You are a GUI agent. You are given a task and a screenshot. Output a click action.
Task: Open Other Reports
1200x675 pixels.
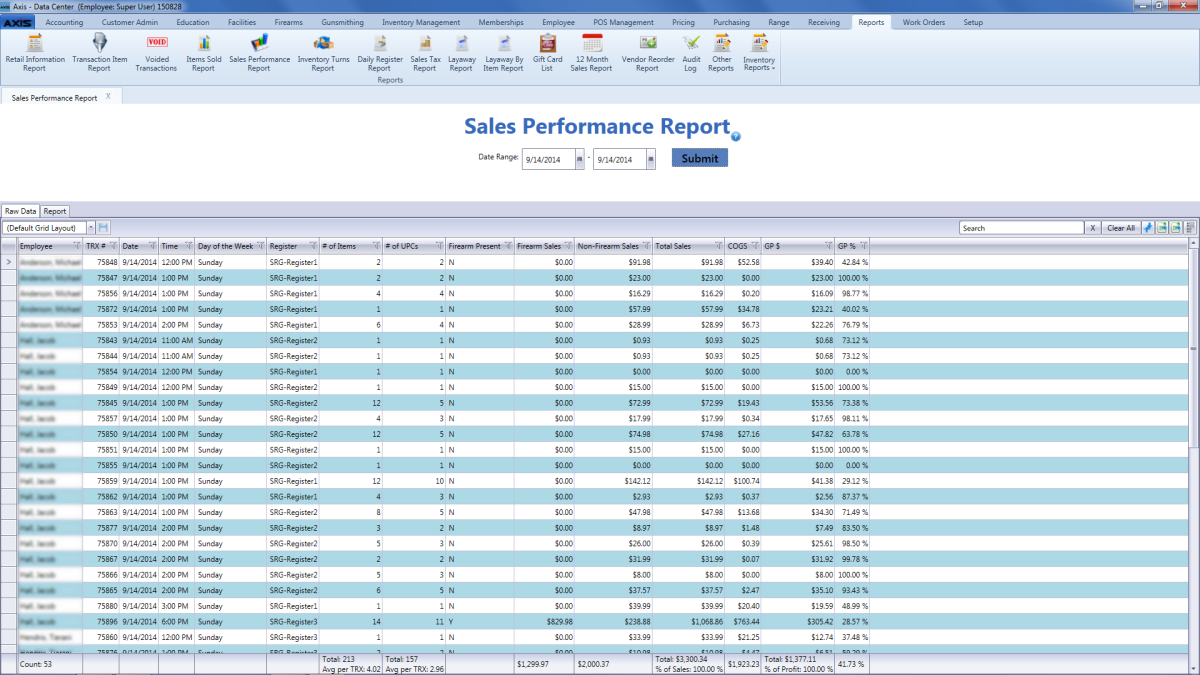pyautogui.click(x=721, y=52)
